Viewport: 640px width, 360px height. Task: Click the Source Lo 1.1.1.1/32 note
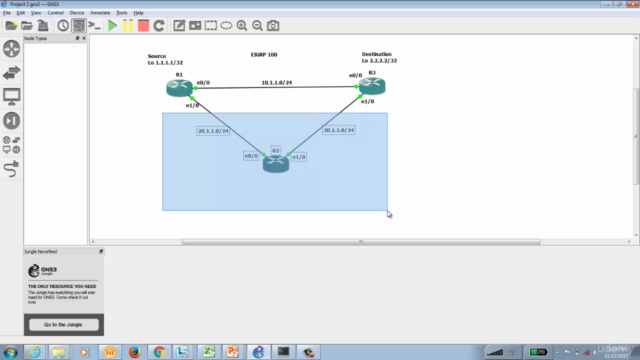165,59
